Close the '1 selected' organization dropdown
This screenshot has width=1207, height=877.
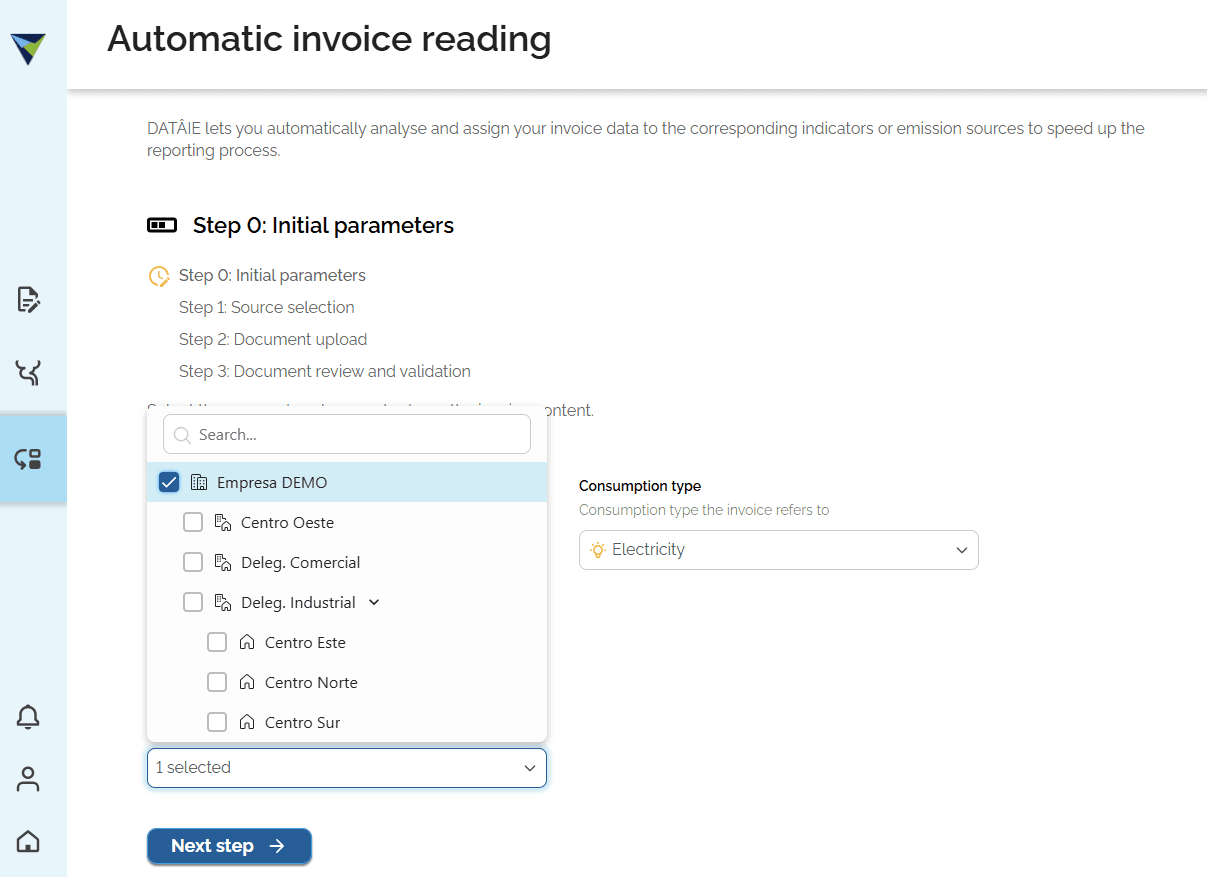tap(346, 768)
